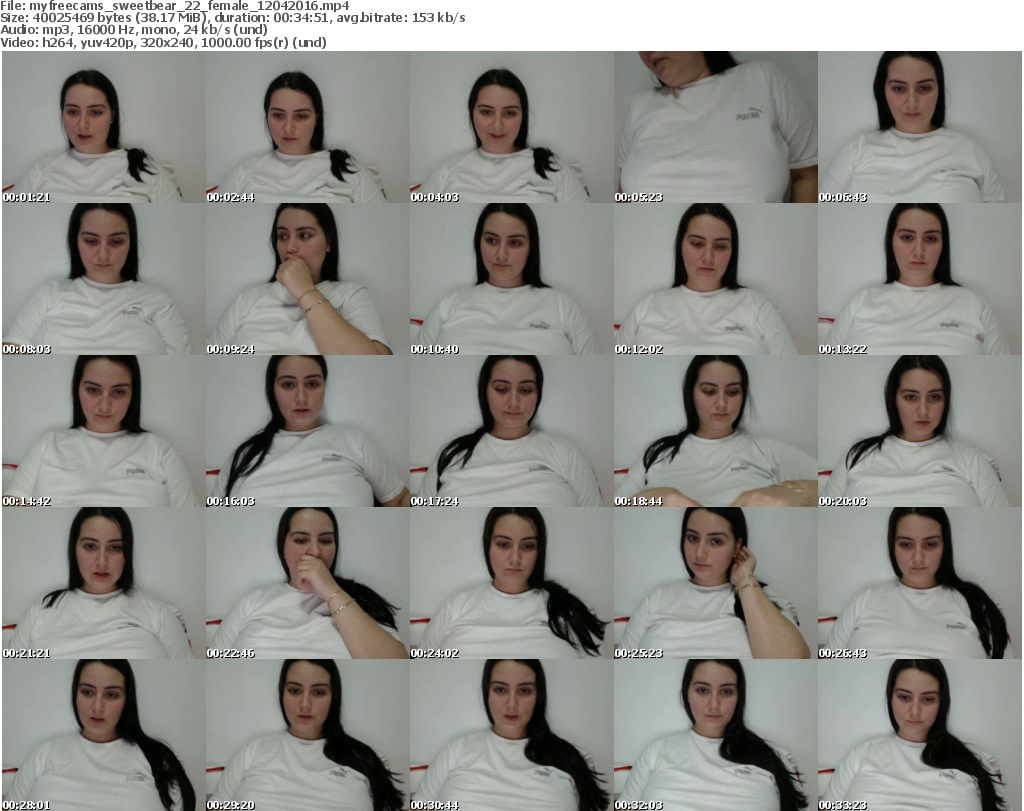1024x811 pixels.
Task: Open the thumbnail stamped 00:14:42
Action: pyautogui.click(x=104, y=431)
